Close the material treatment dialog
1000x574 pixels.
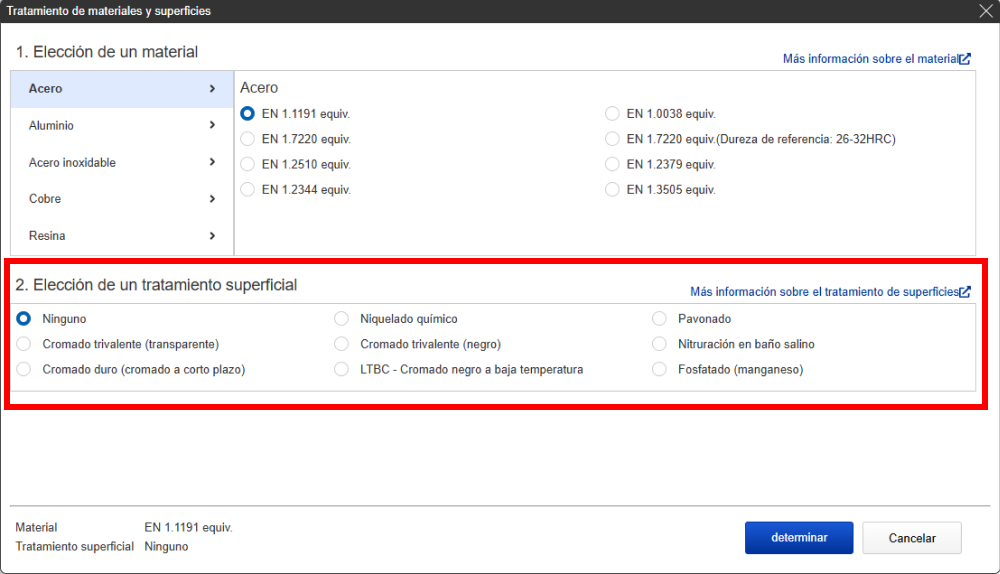point(985,11)
